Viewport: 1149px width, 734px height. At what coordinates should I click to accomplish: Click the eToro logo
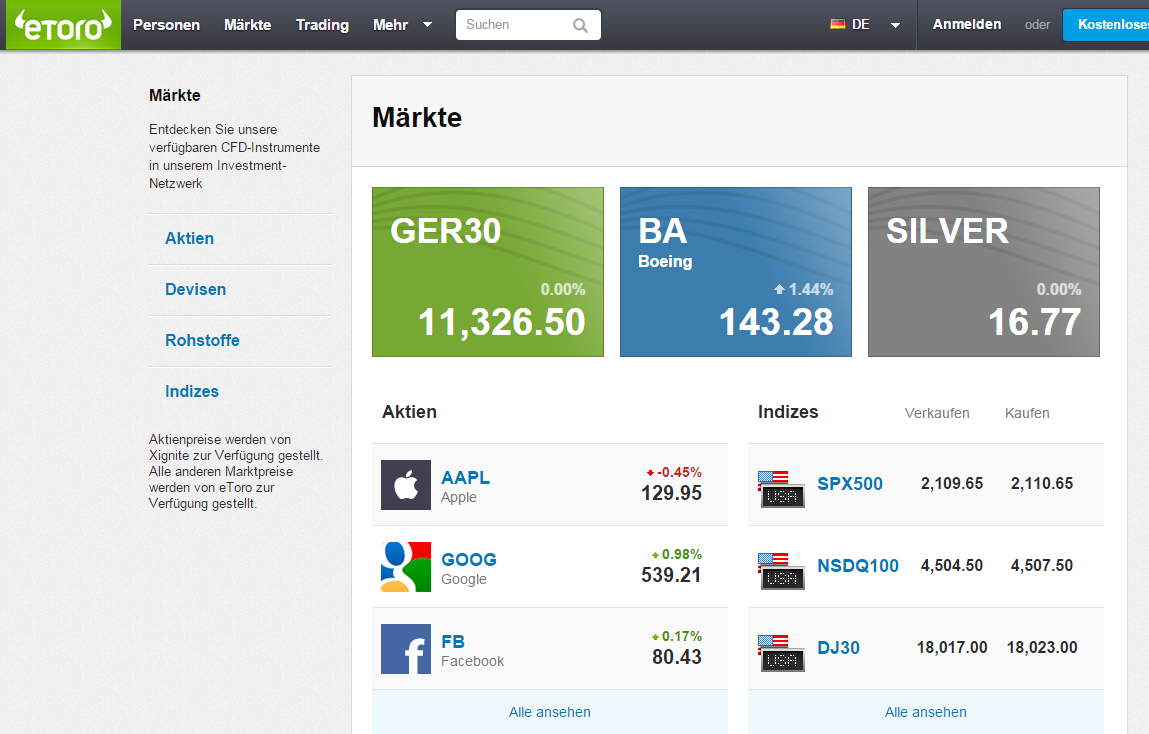click(64, 25)
